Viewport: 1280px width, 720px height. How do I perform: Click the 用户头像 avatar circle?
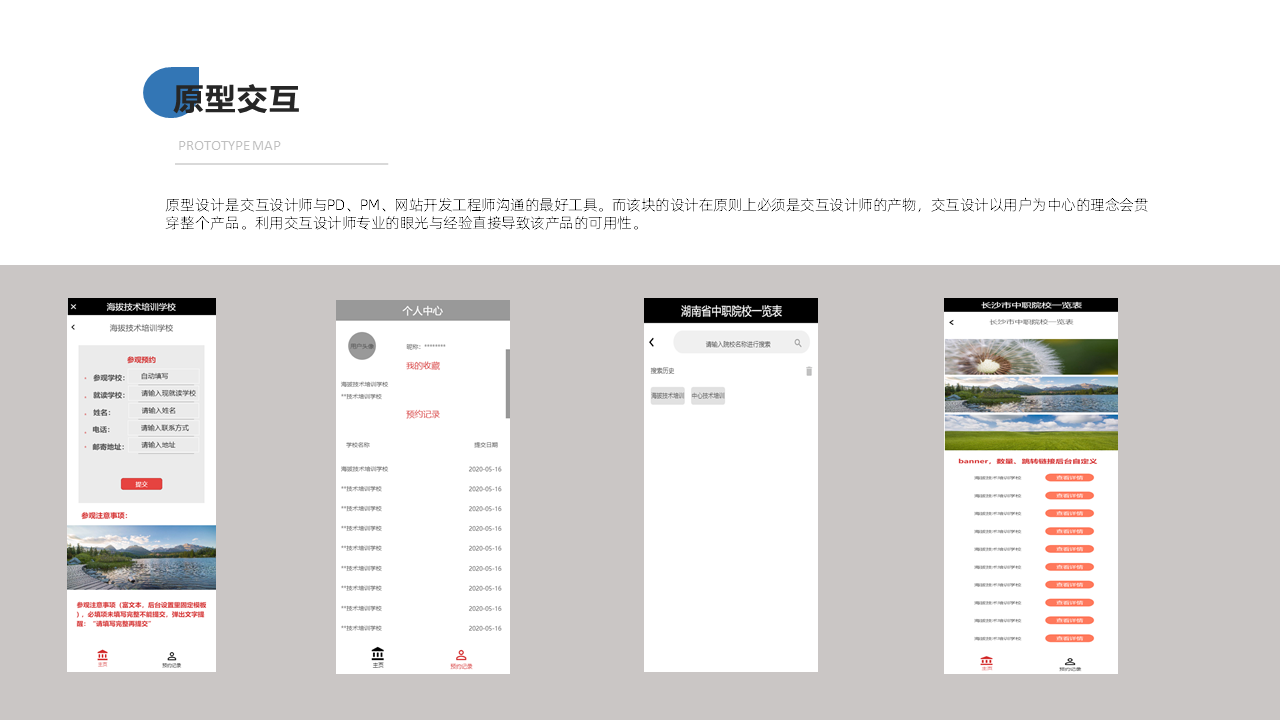pyautogui.click(x=362, y=346)
